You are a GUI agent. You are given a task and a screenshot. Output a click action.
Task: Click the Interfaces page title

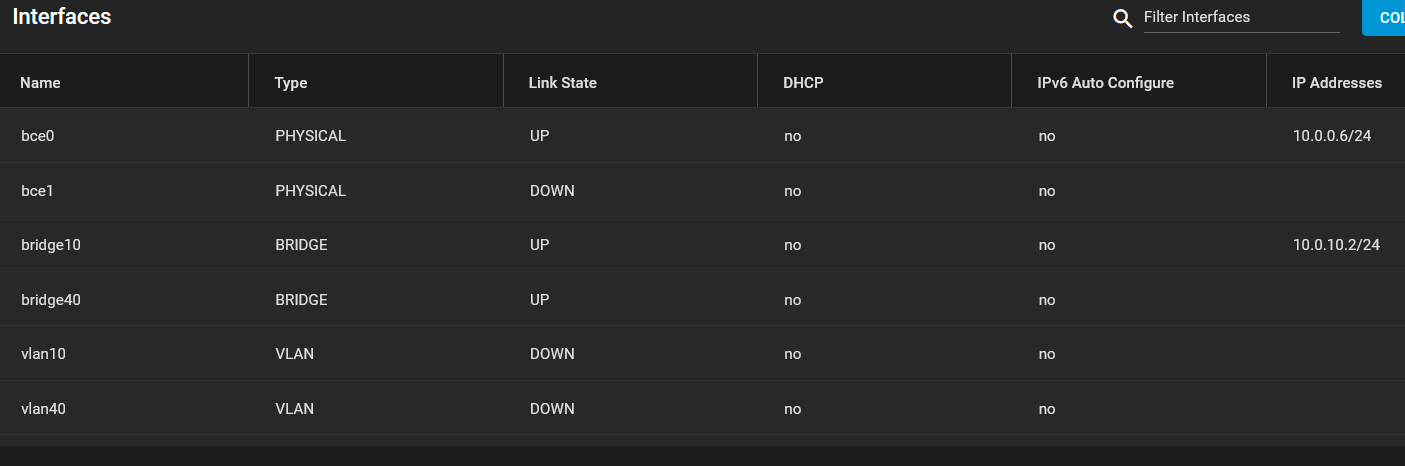point(62,17)
